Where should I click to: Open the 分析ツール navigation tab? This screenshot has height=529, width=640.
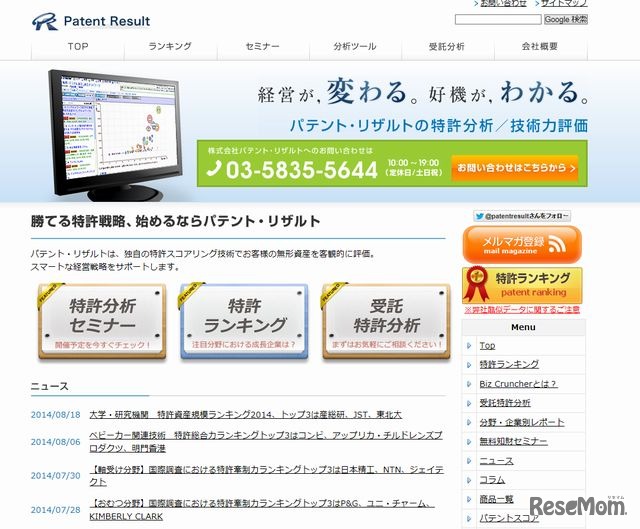tap(355, 47)
